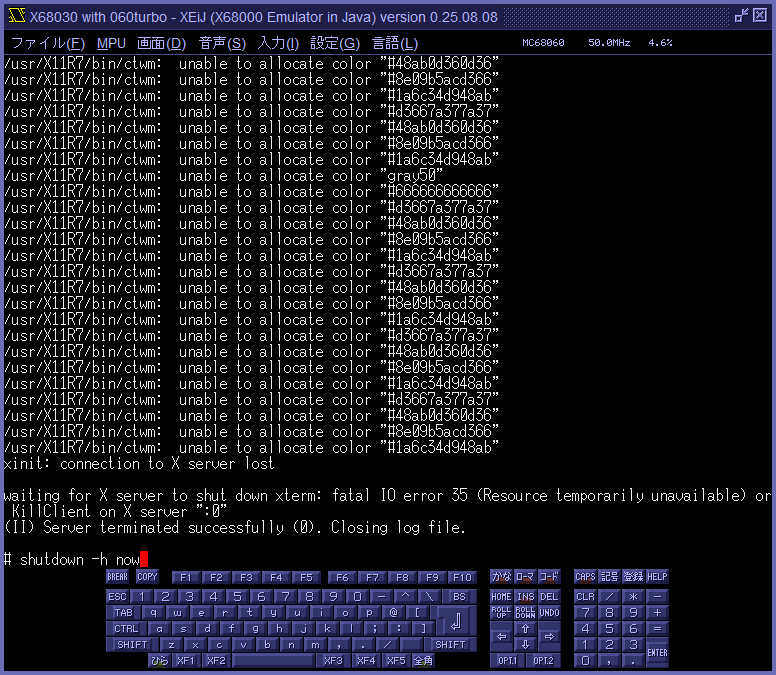
Task: Click the UNDO key
Action: [549, 613]
